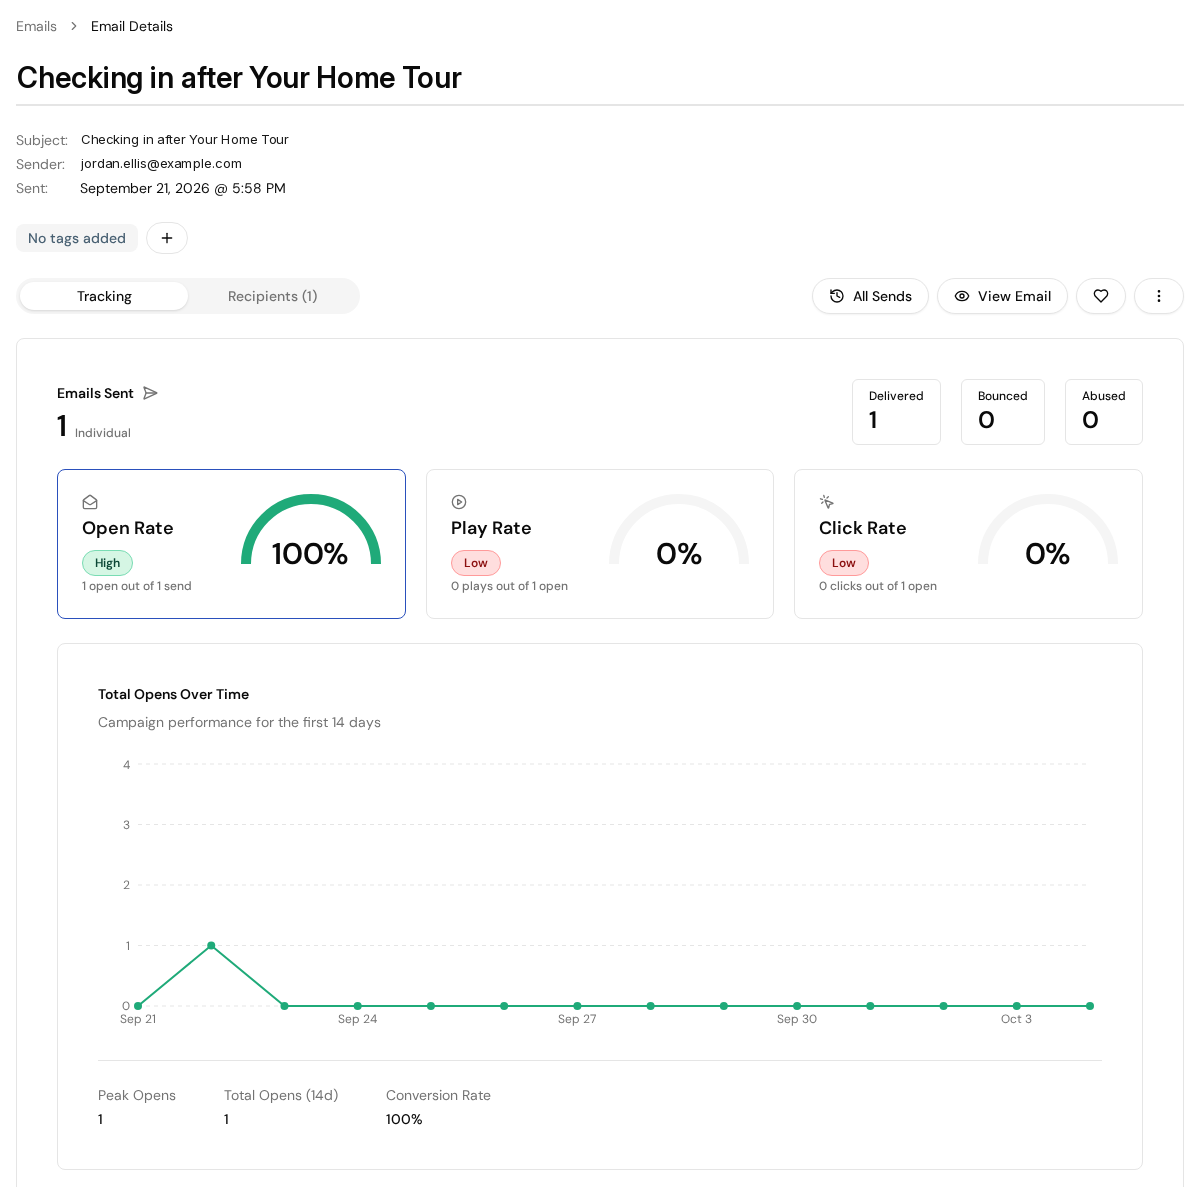1200x1187 pixels.
Task: Click the Sep 21 data point on chart
Action: [138, 1006]
